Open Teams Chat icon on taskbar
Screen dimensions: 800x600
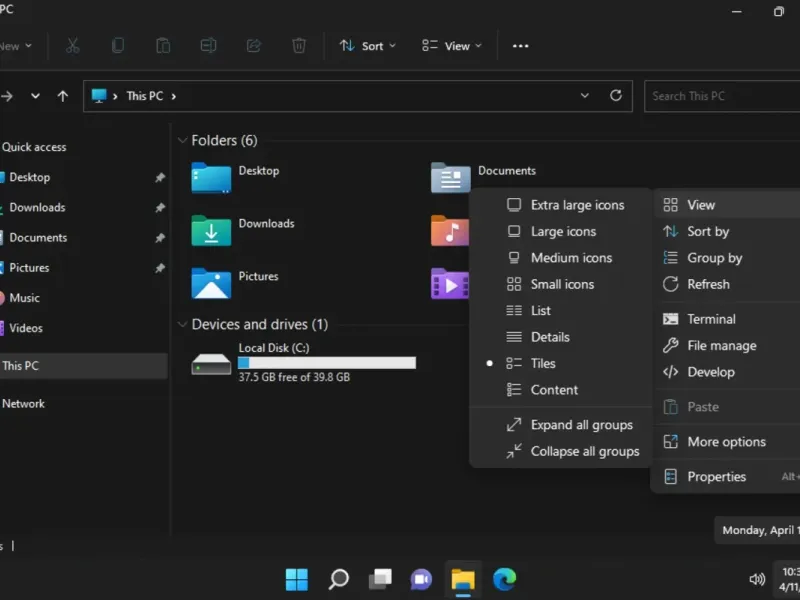[x=421, y=579]
